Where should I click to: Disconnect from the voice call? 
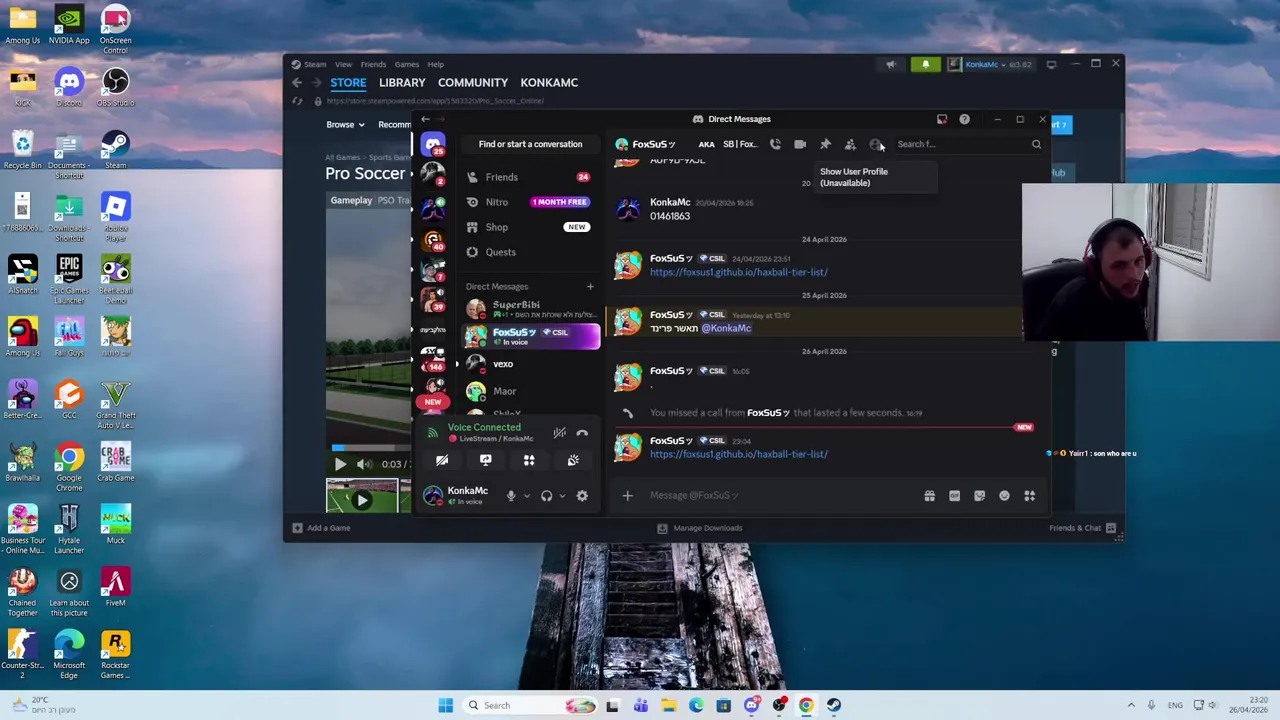pyautogui.click(x=582, y=433)
